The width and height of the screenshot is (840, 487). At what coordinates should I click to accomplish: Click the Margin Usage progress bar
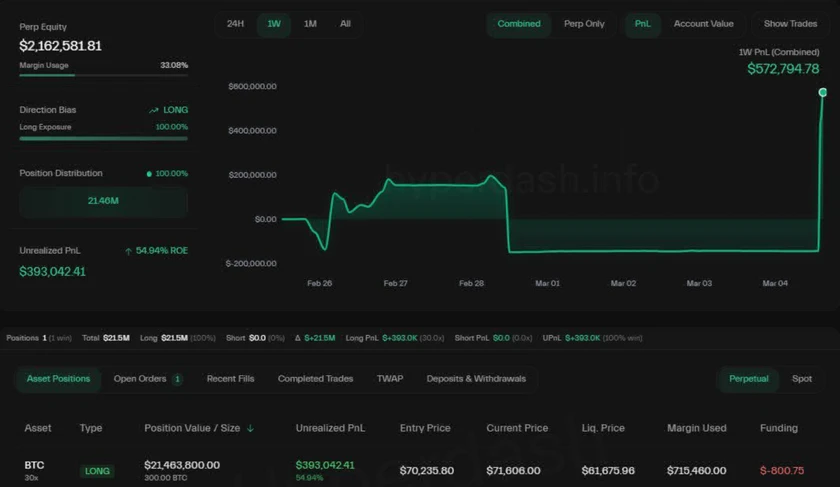(103, 75)
